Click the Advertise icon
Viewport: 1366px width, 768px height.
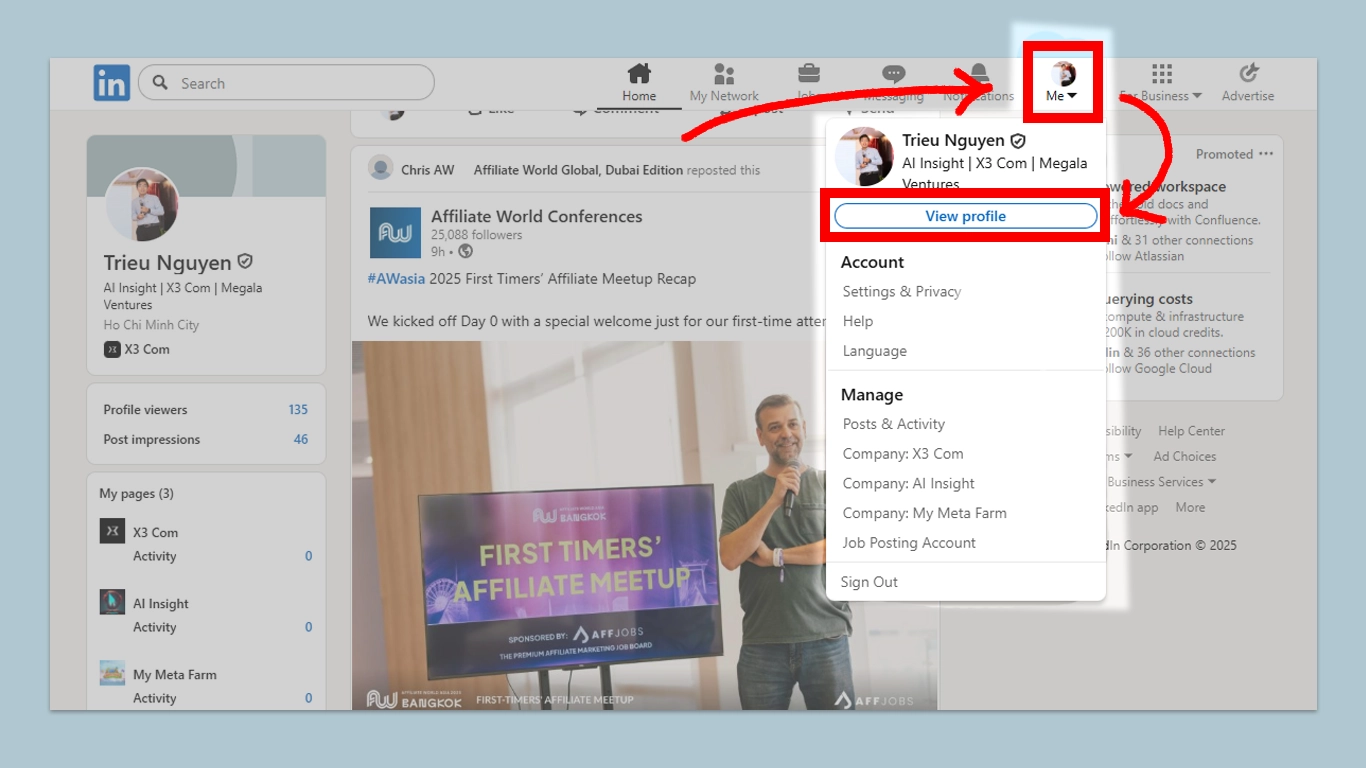point(1247,73)
